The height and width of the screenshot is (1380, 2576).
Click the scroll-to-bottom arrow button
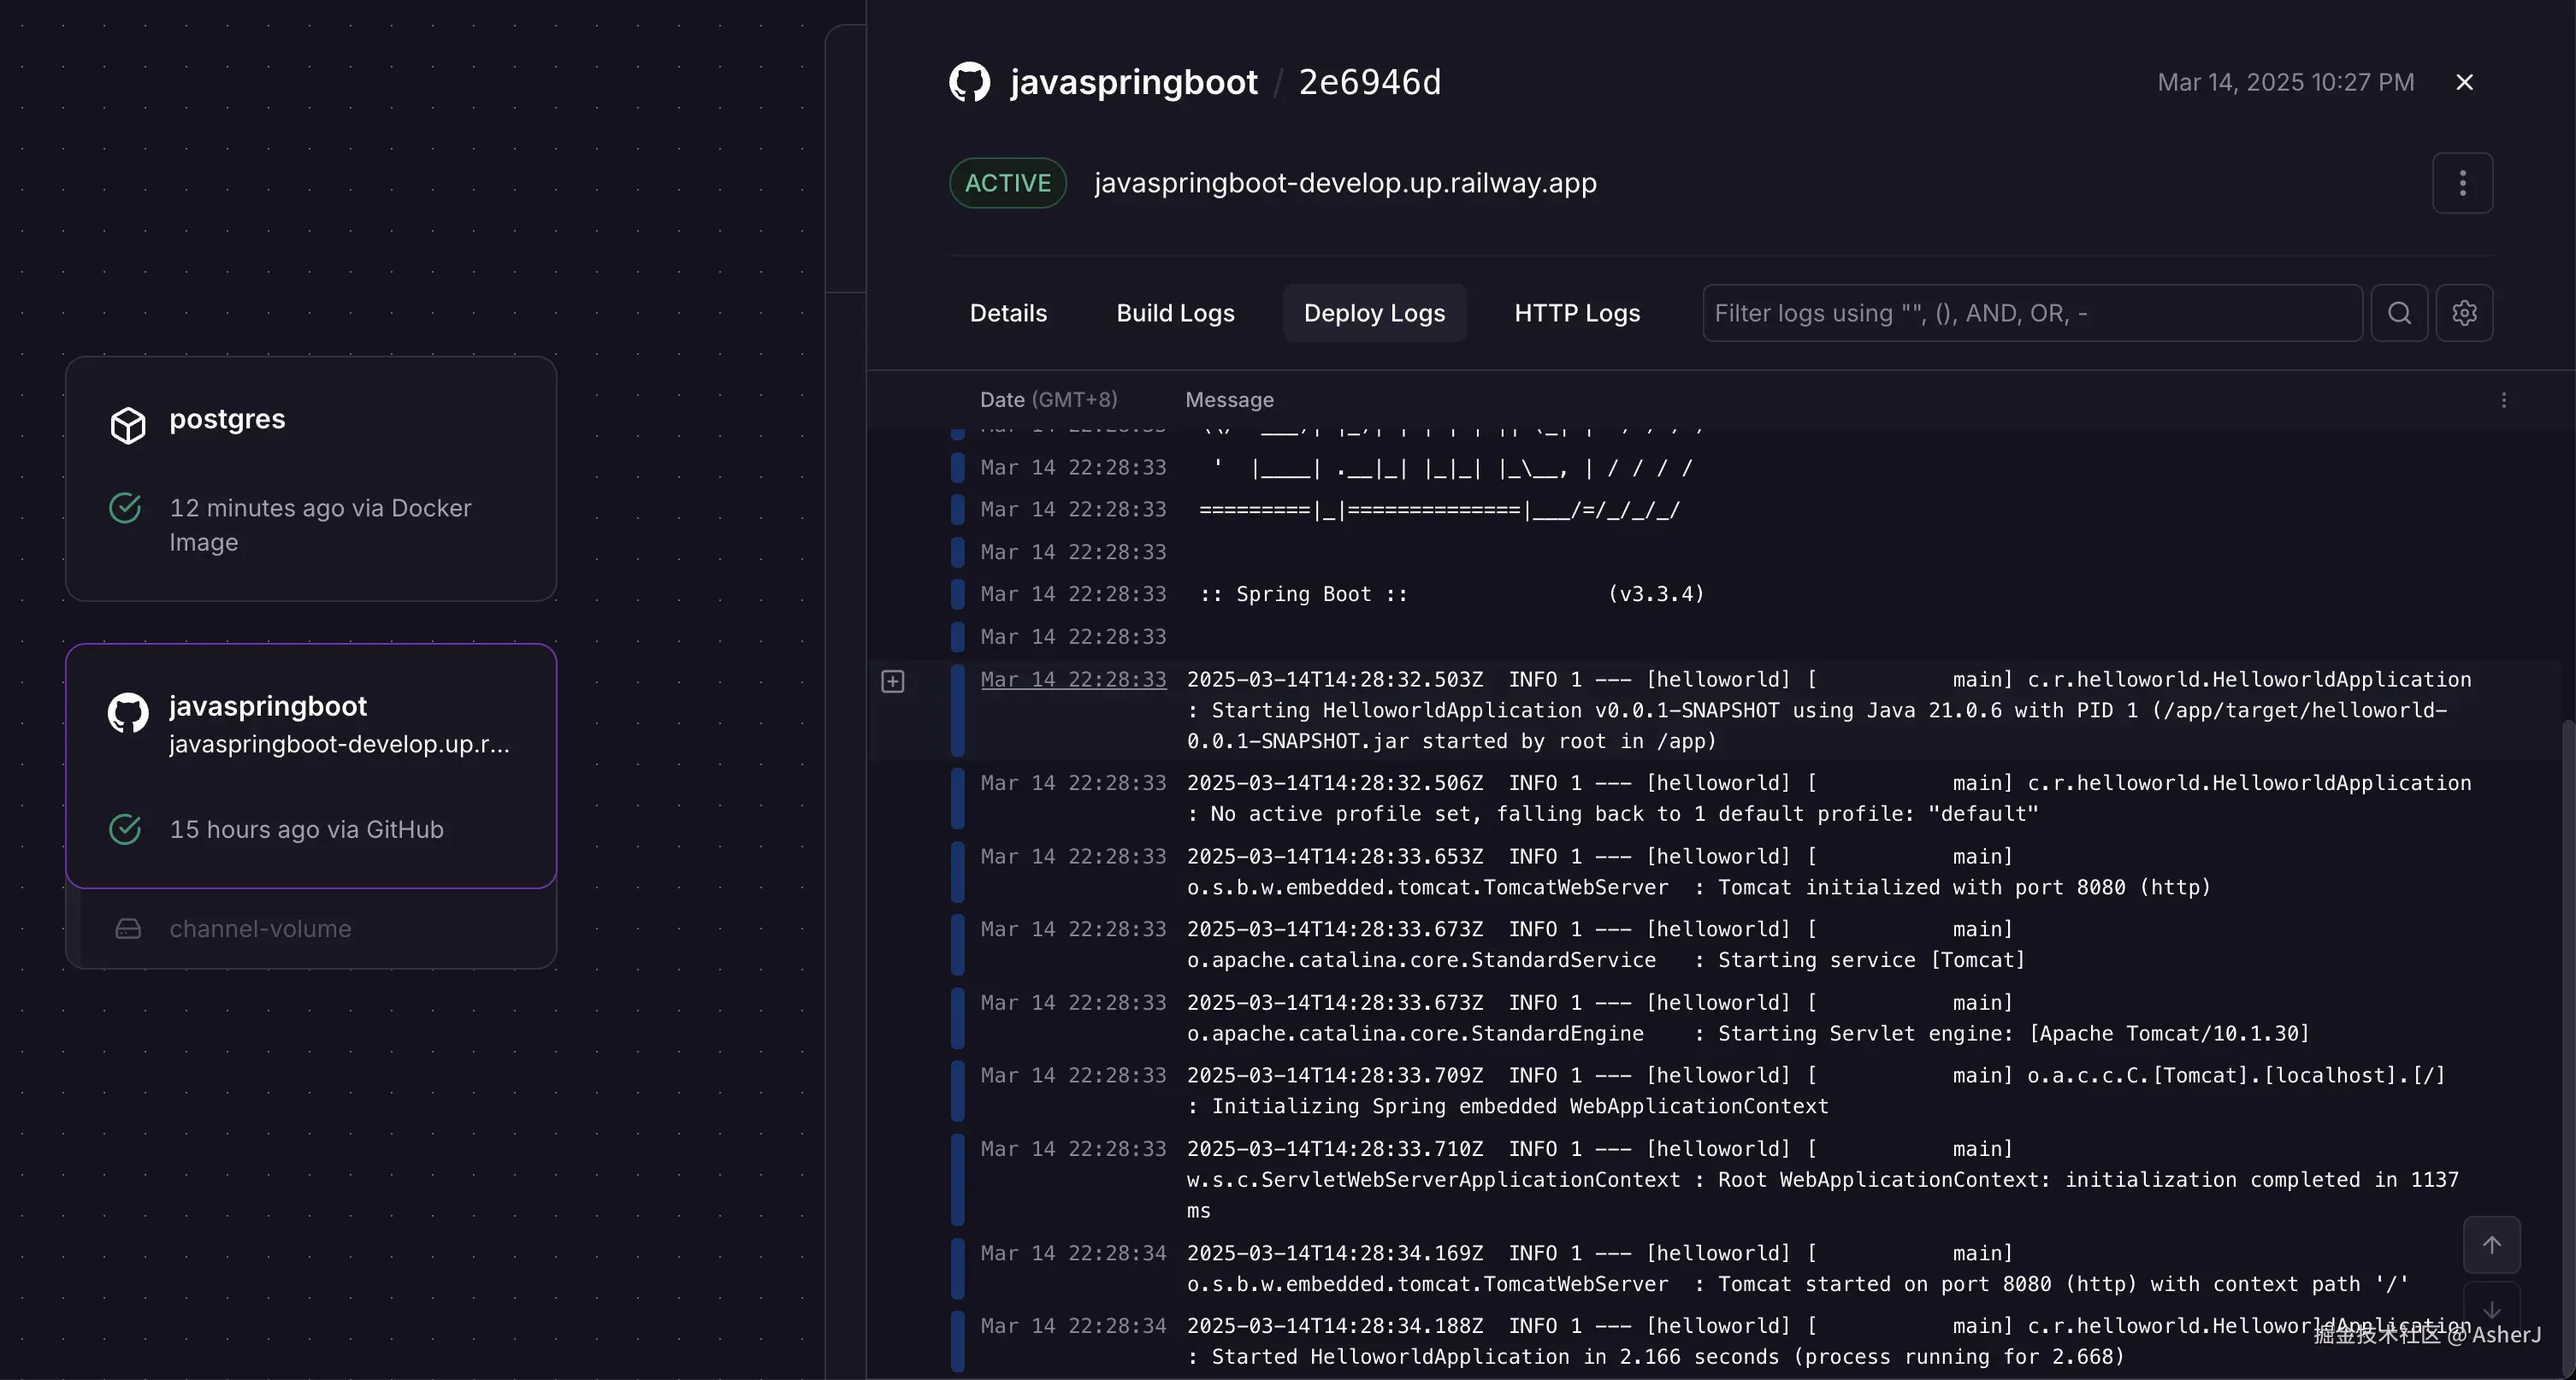pyautogui.click(x=2491, y=1310)
